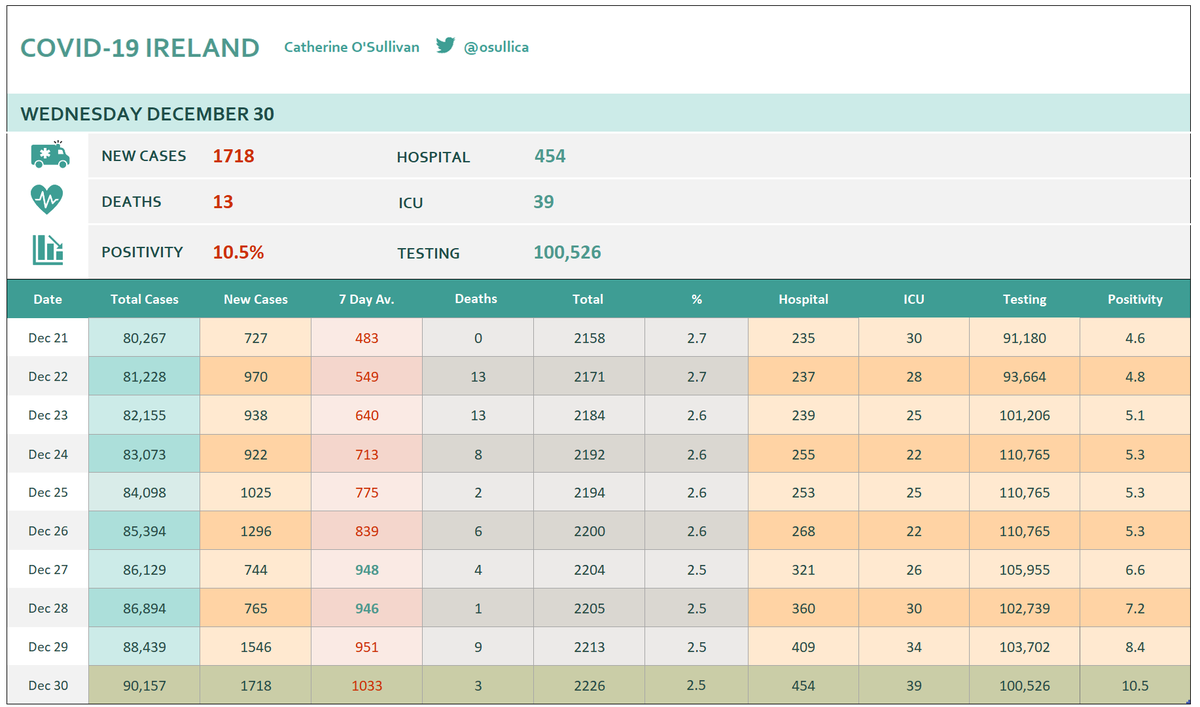The image size is (1200, 707).
Task: Click the Hospital column header
Action: tap(803, 299)
